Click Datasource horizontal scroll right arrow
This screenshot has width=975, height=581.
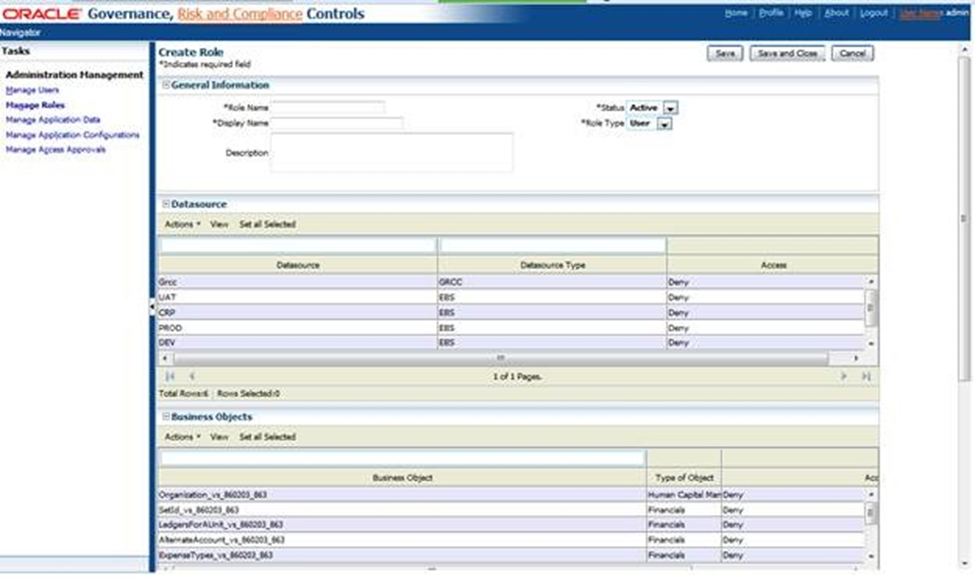click(x=856, y=358)
